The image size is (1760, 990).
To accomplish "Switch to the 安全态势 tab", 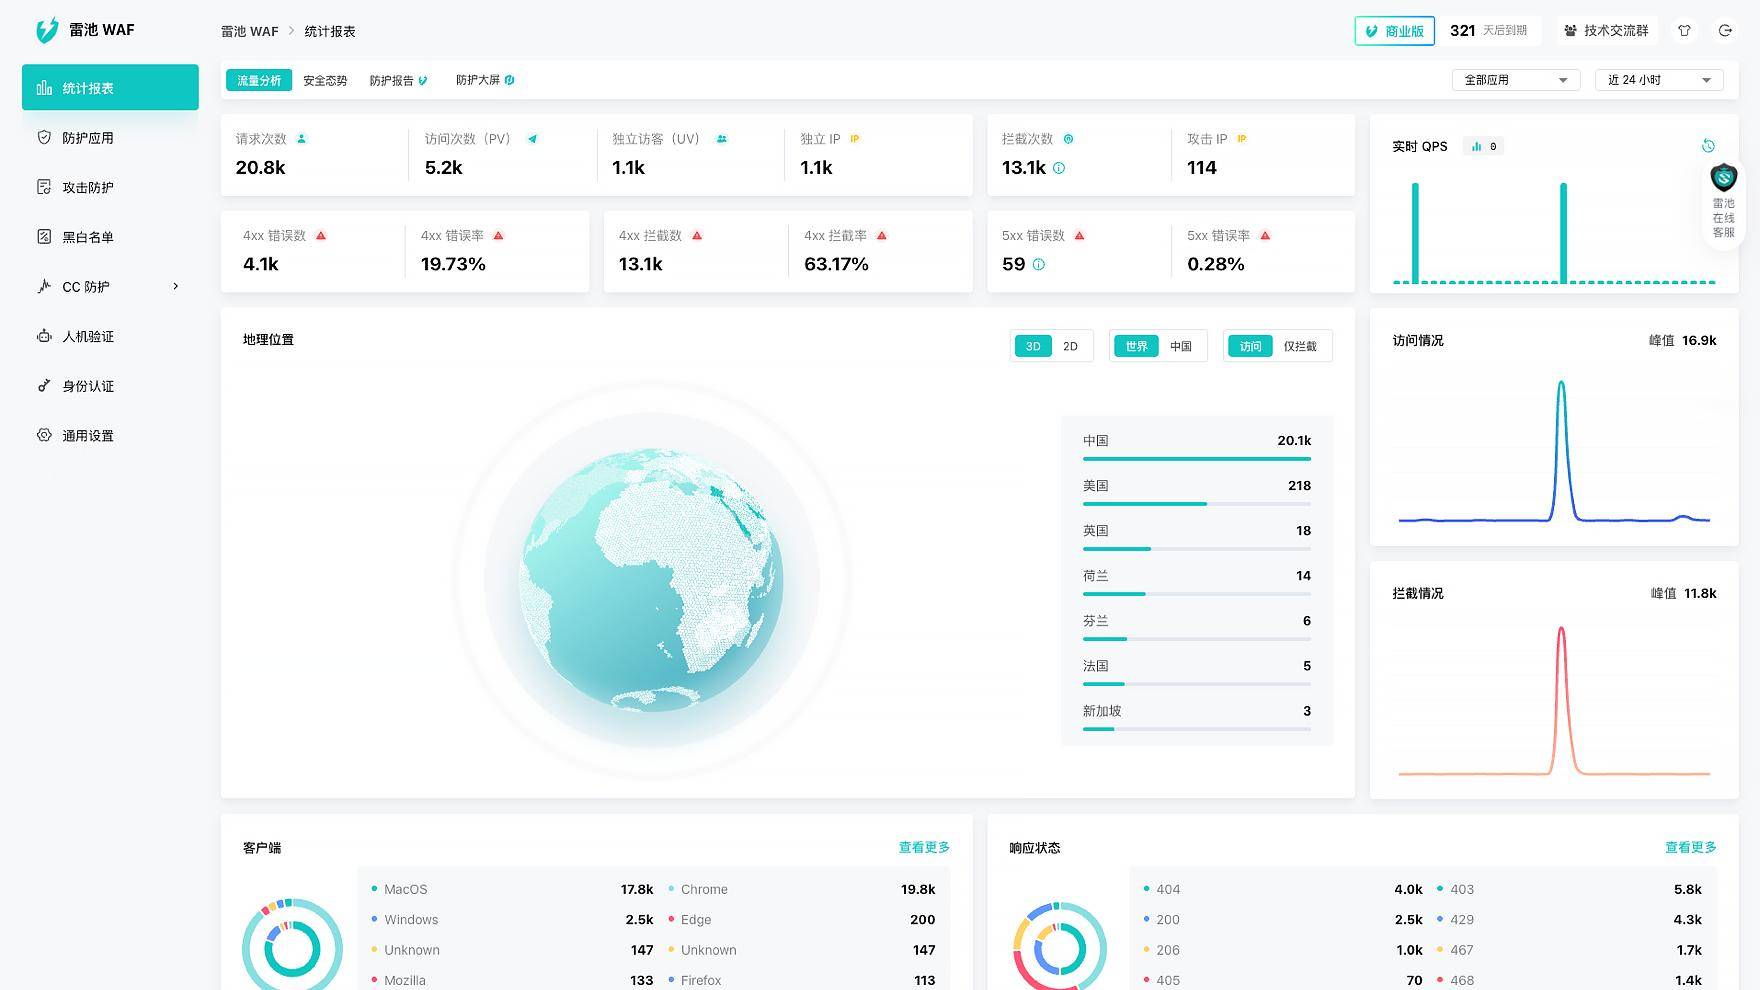I will [325, 80].
